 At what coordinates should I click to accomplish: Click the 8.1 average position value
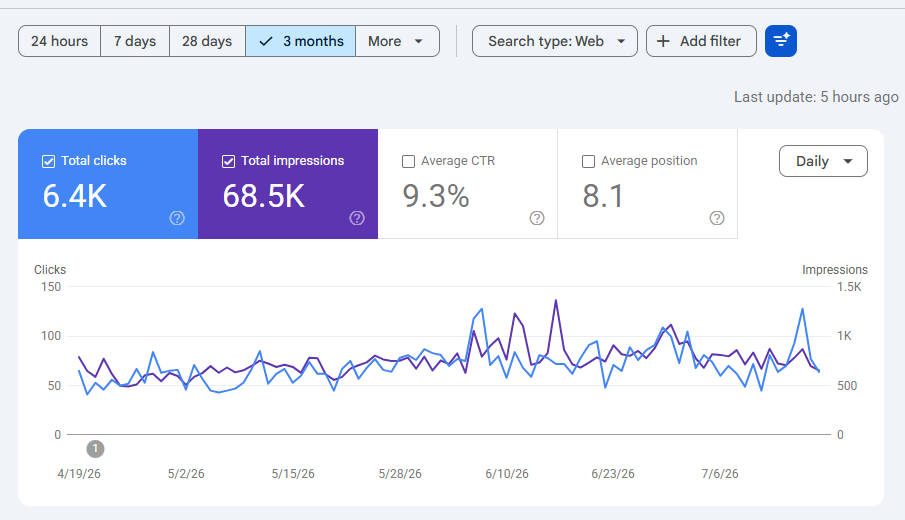[603, 196]
